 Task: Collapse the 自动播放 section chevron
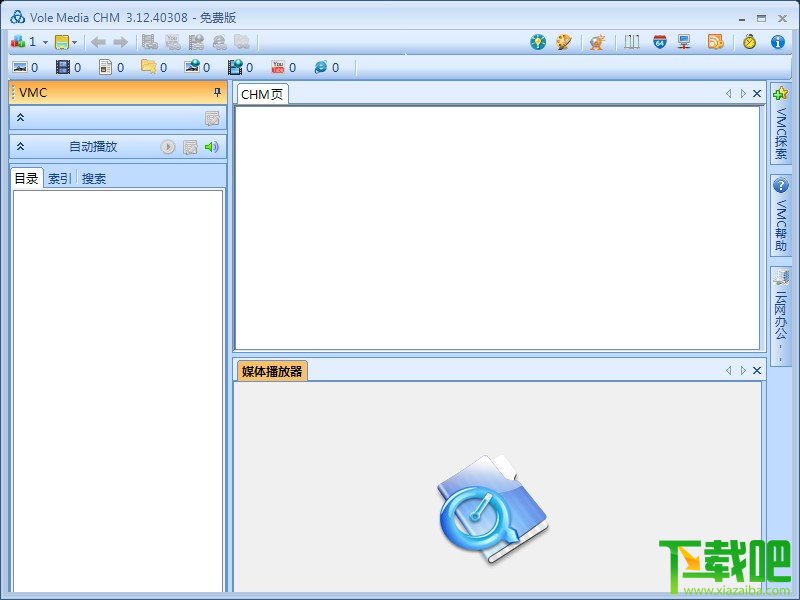20,146
